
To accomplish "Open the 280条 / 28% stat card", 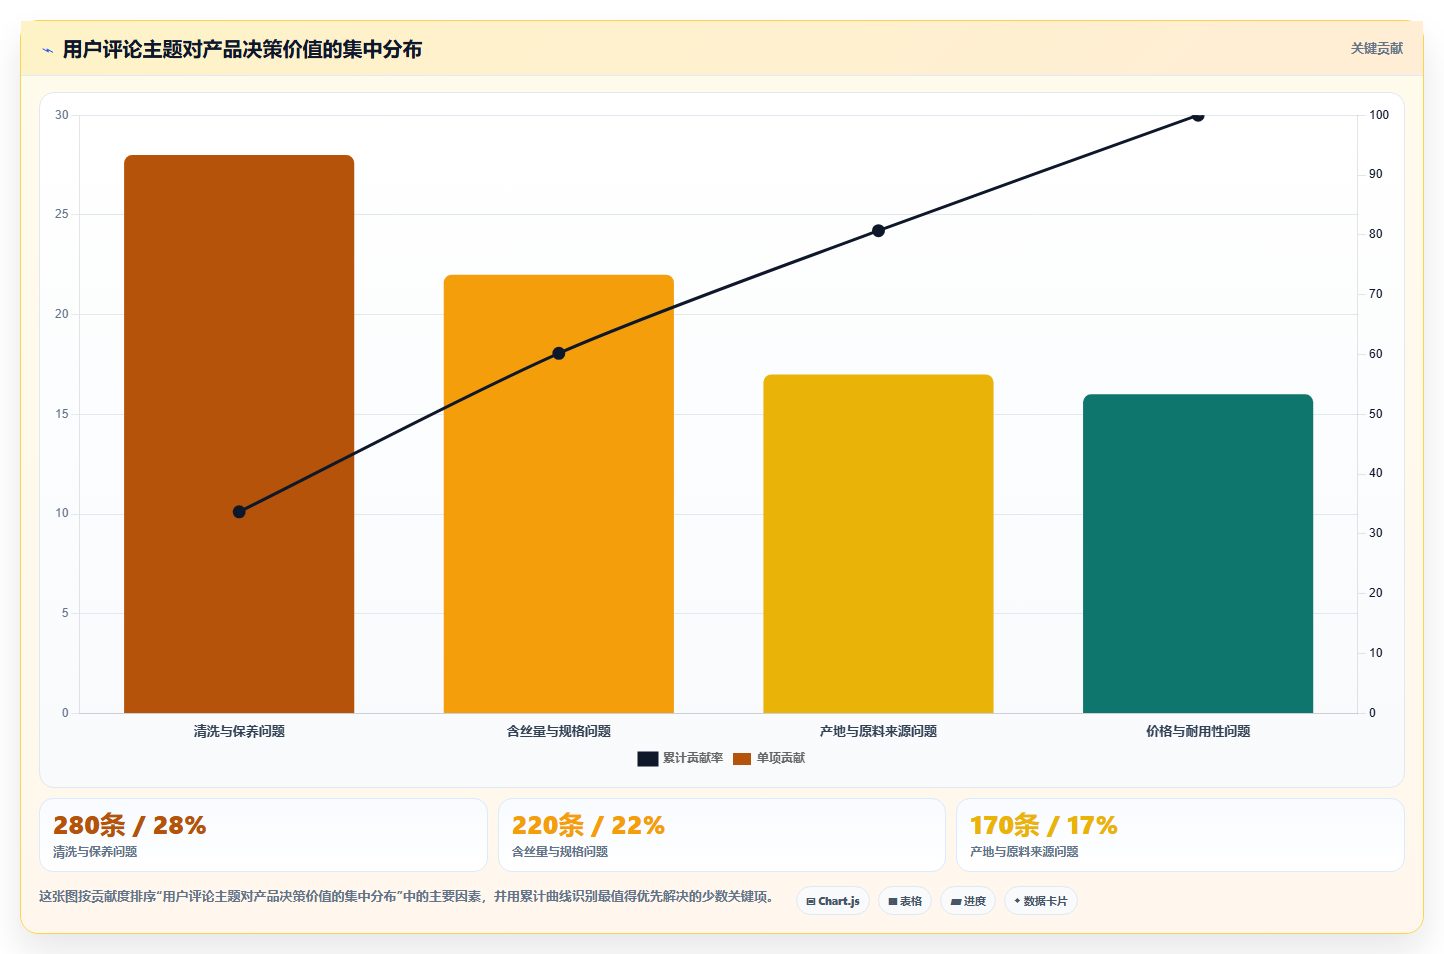I will [263, 835].
